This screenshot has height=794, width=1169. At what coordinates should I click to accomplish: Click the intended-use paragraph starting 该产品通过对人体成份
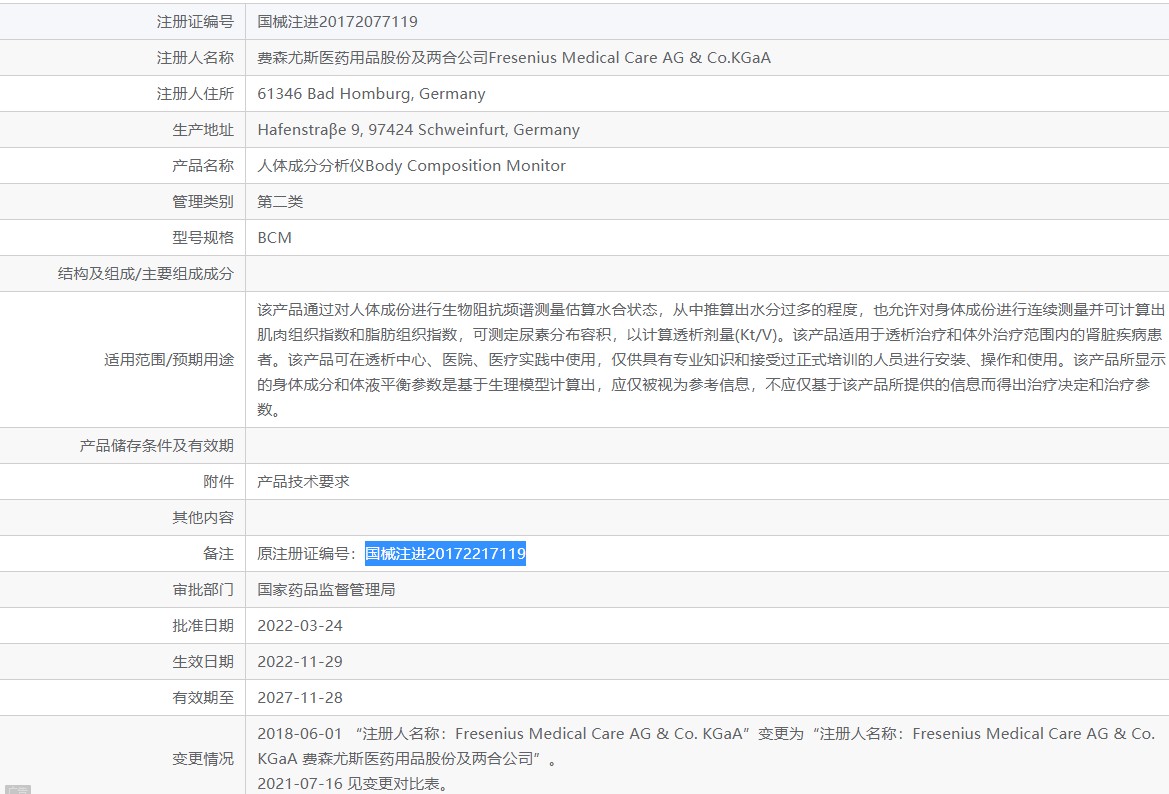(711, 359)
